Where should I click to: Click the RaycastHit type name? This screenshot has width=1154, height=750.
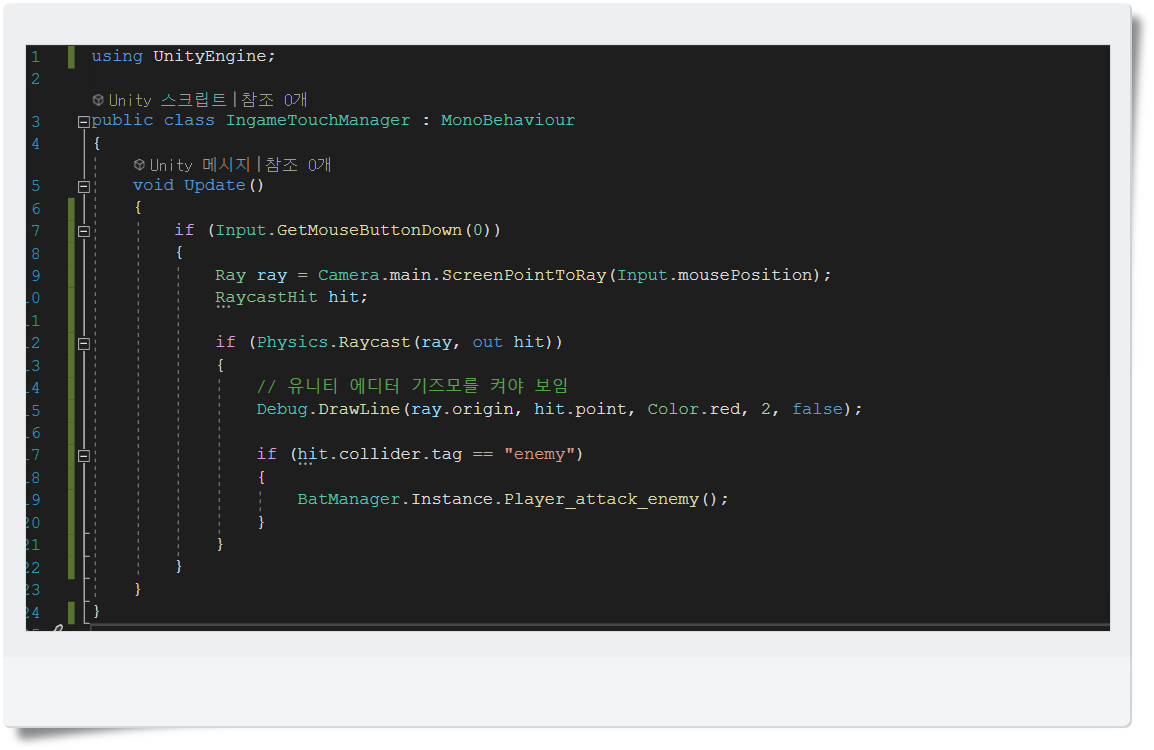(266, 297)
